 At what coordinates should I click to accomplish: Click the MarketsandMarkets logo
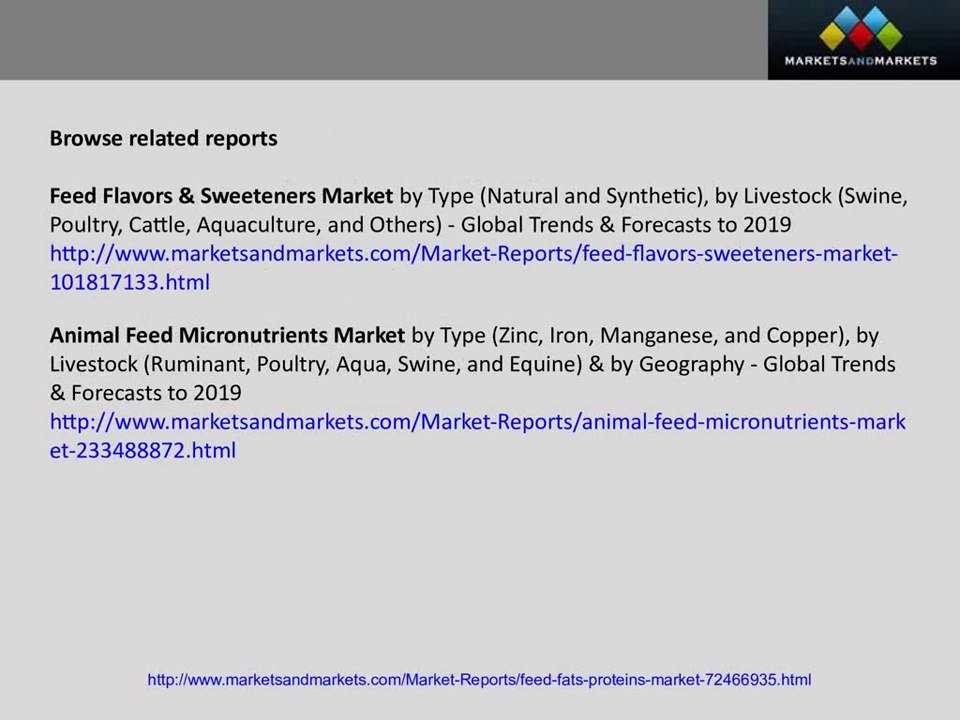click(x=863, y=40)
